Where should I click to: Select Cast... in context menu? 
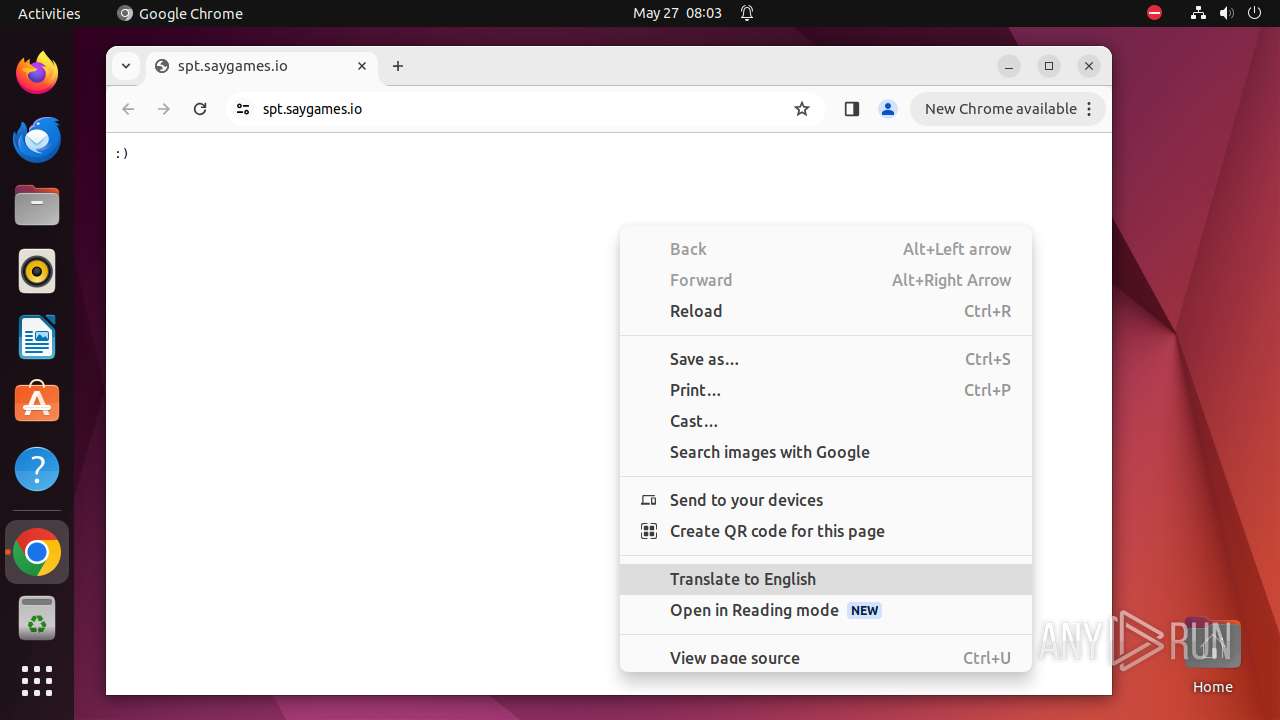click(826, 421)
